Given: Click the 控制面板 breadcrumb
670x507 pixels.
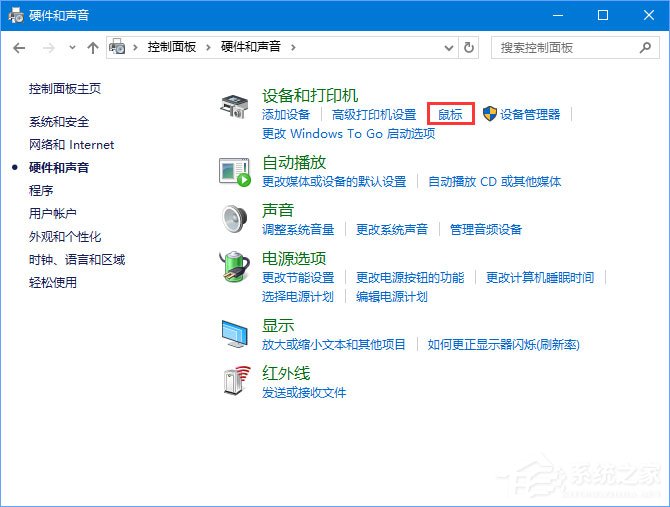Looking at the screenshot, I should pos(172,47).
